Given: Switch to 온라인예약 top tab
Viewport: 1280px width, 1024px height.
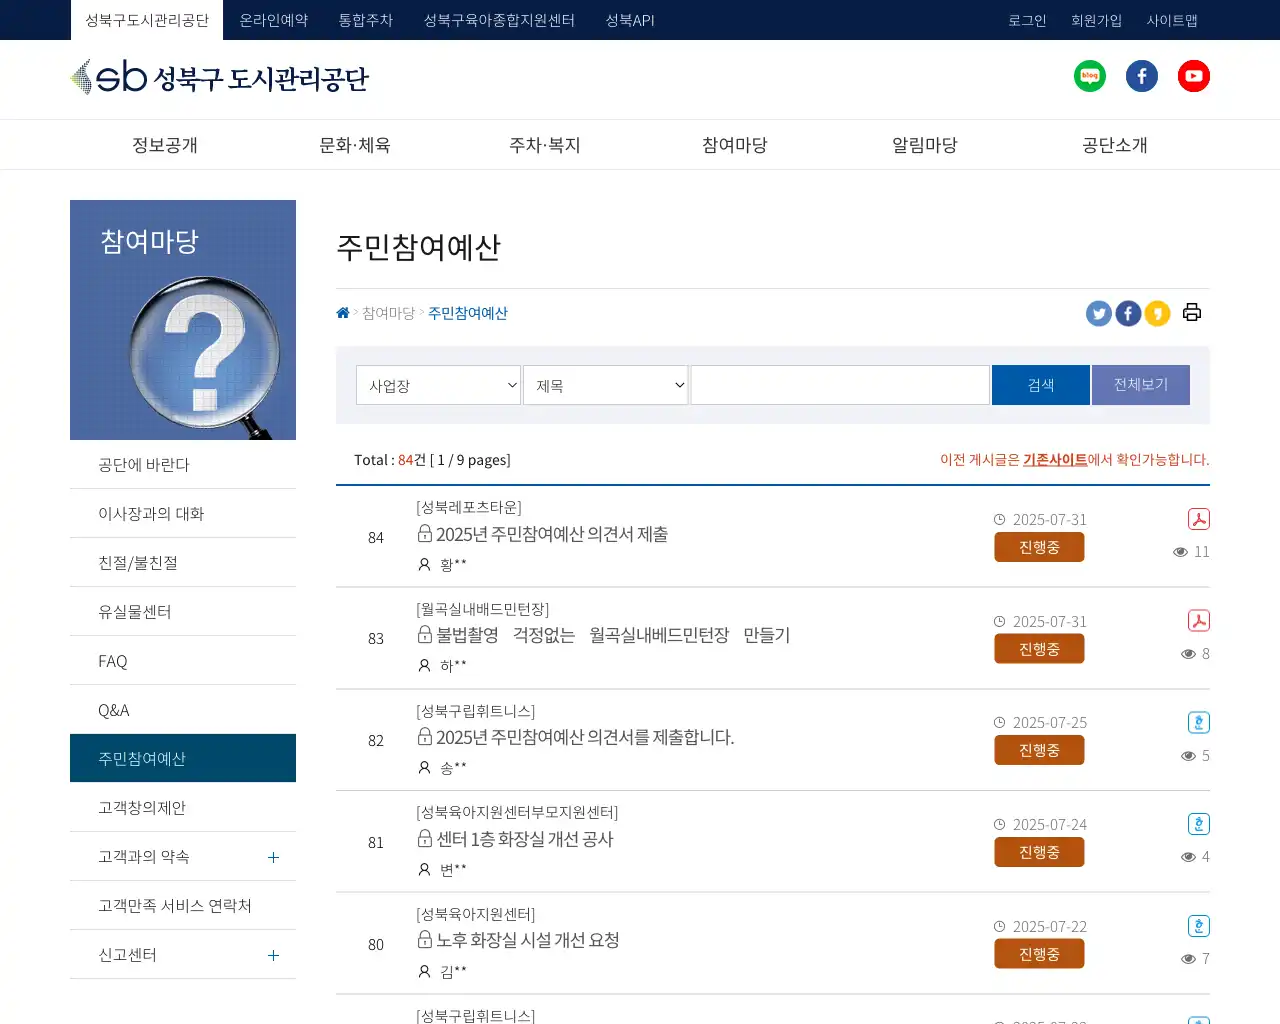Looking at the screenshot, I should click(x=273, y=20).
